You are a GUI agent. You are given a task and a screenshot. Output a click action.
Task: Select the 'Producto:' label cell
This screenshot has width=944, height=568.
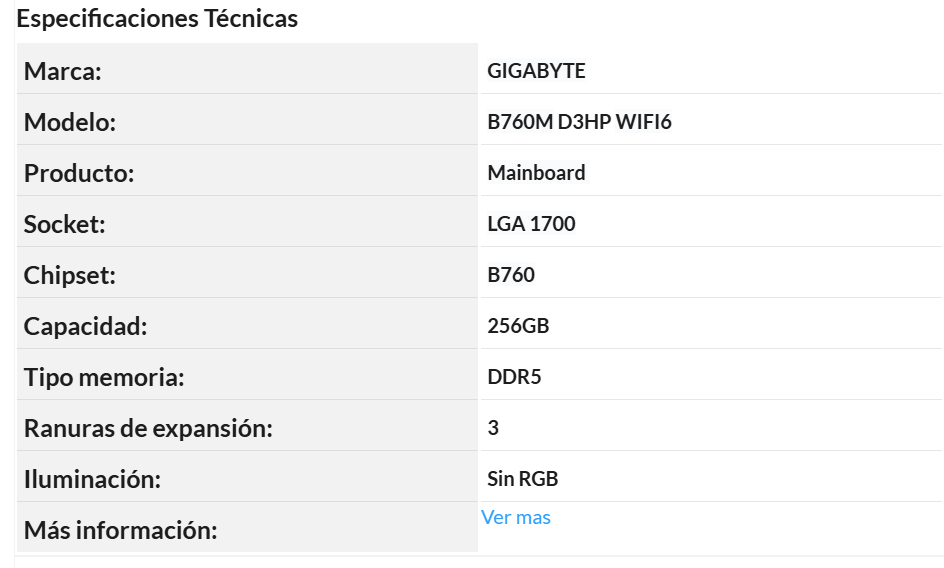coord(247,170)
